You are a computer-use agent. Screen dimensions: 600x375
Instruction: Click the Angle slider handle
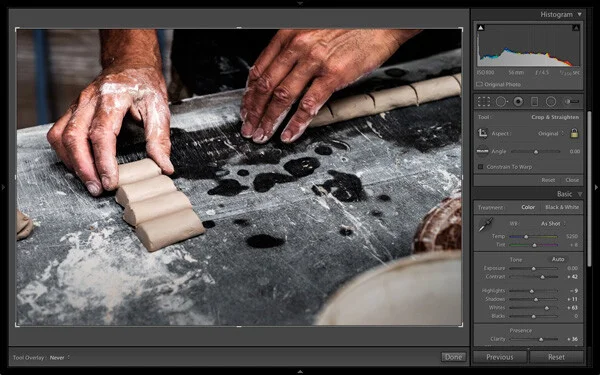tap(536, 152)
